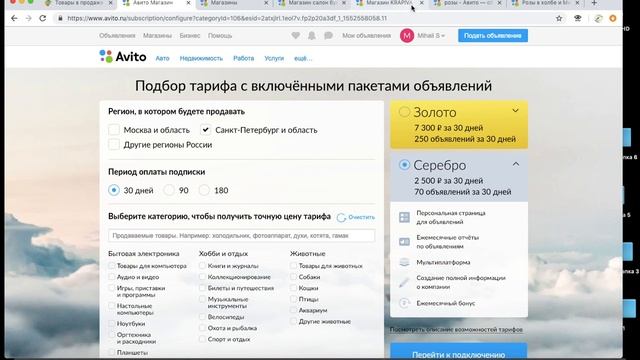Open the Мои объявления link
Screen dimensions: 640x360
coord(367,36)
